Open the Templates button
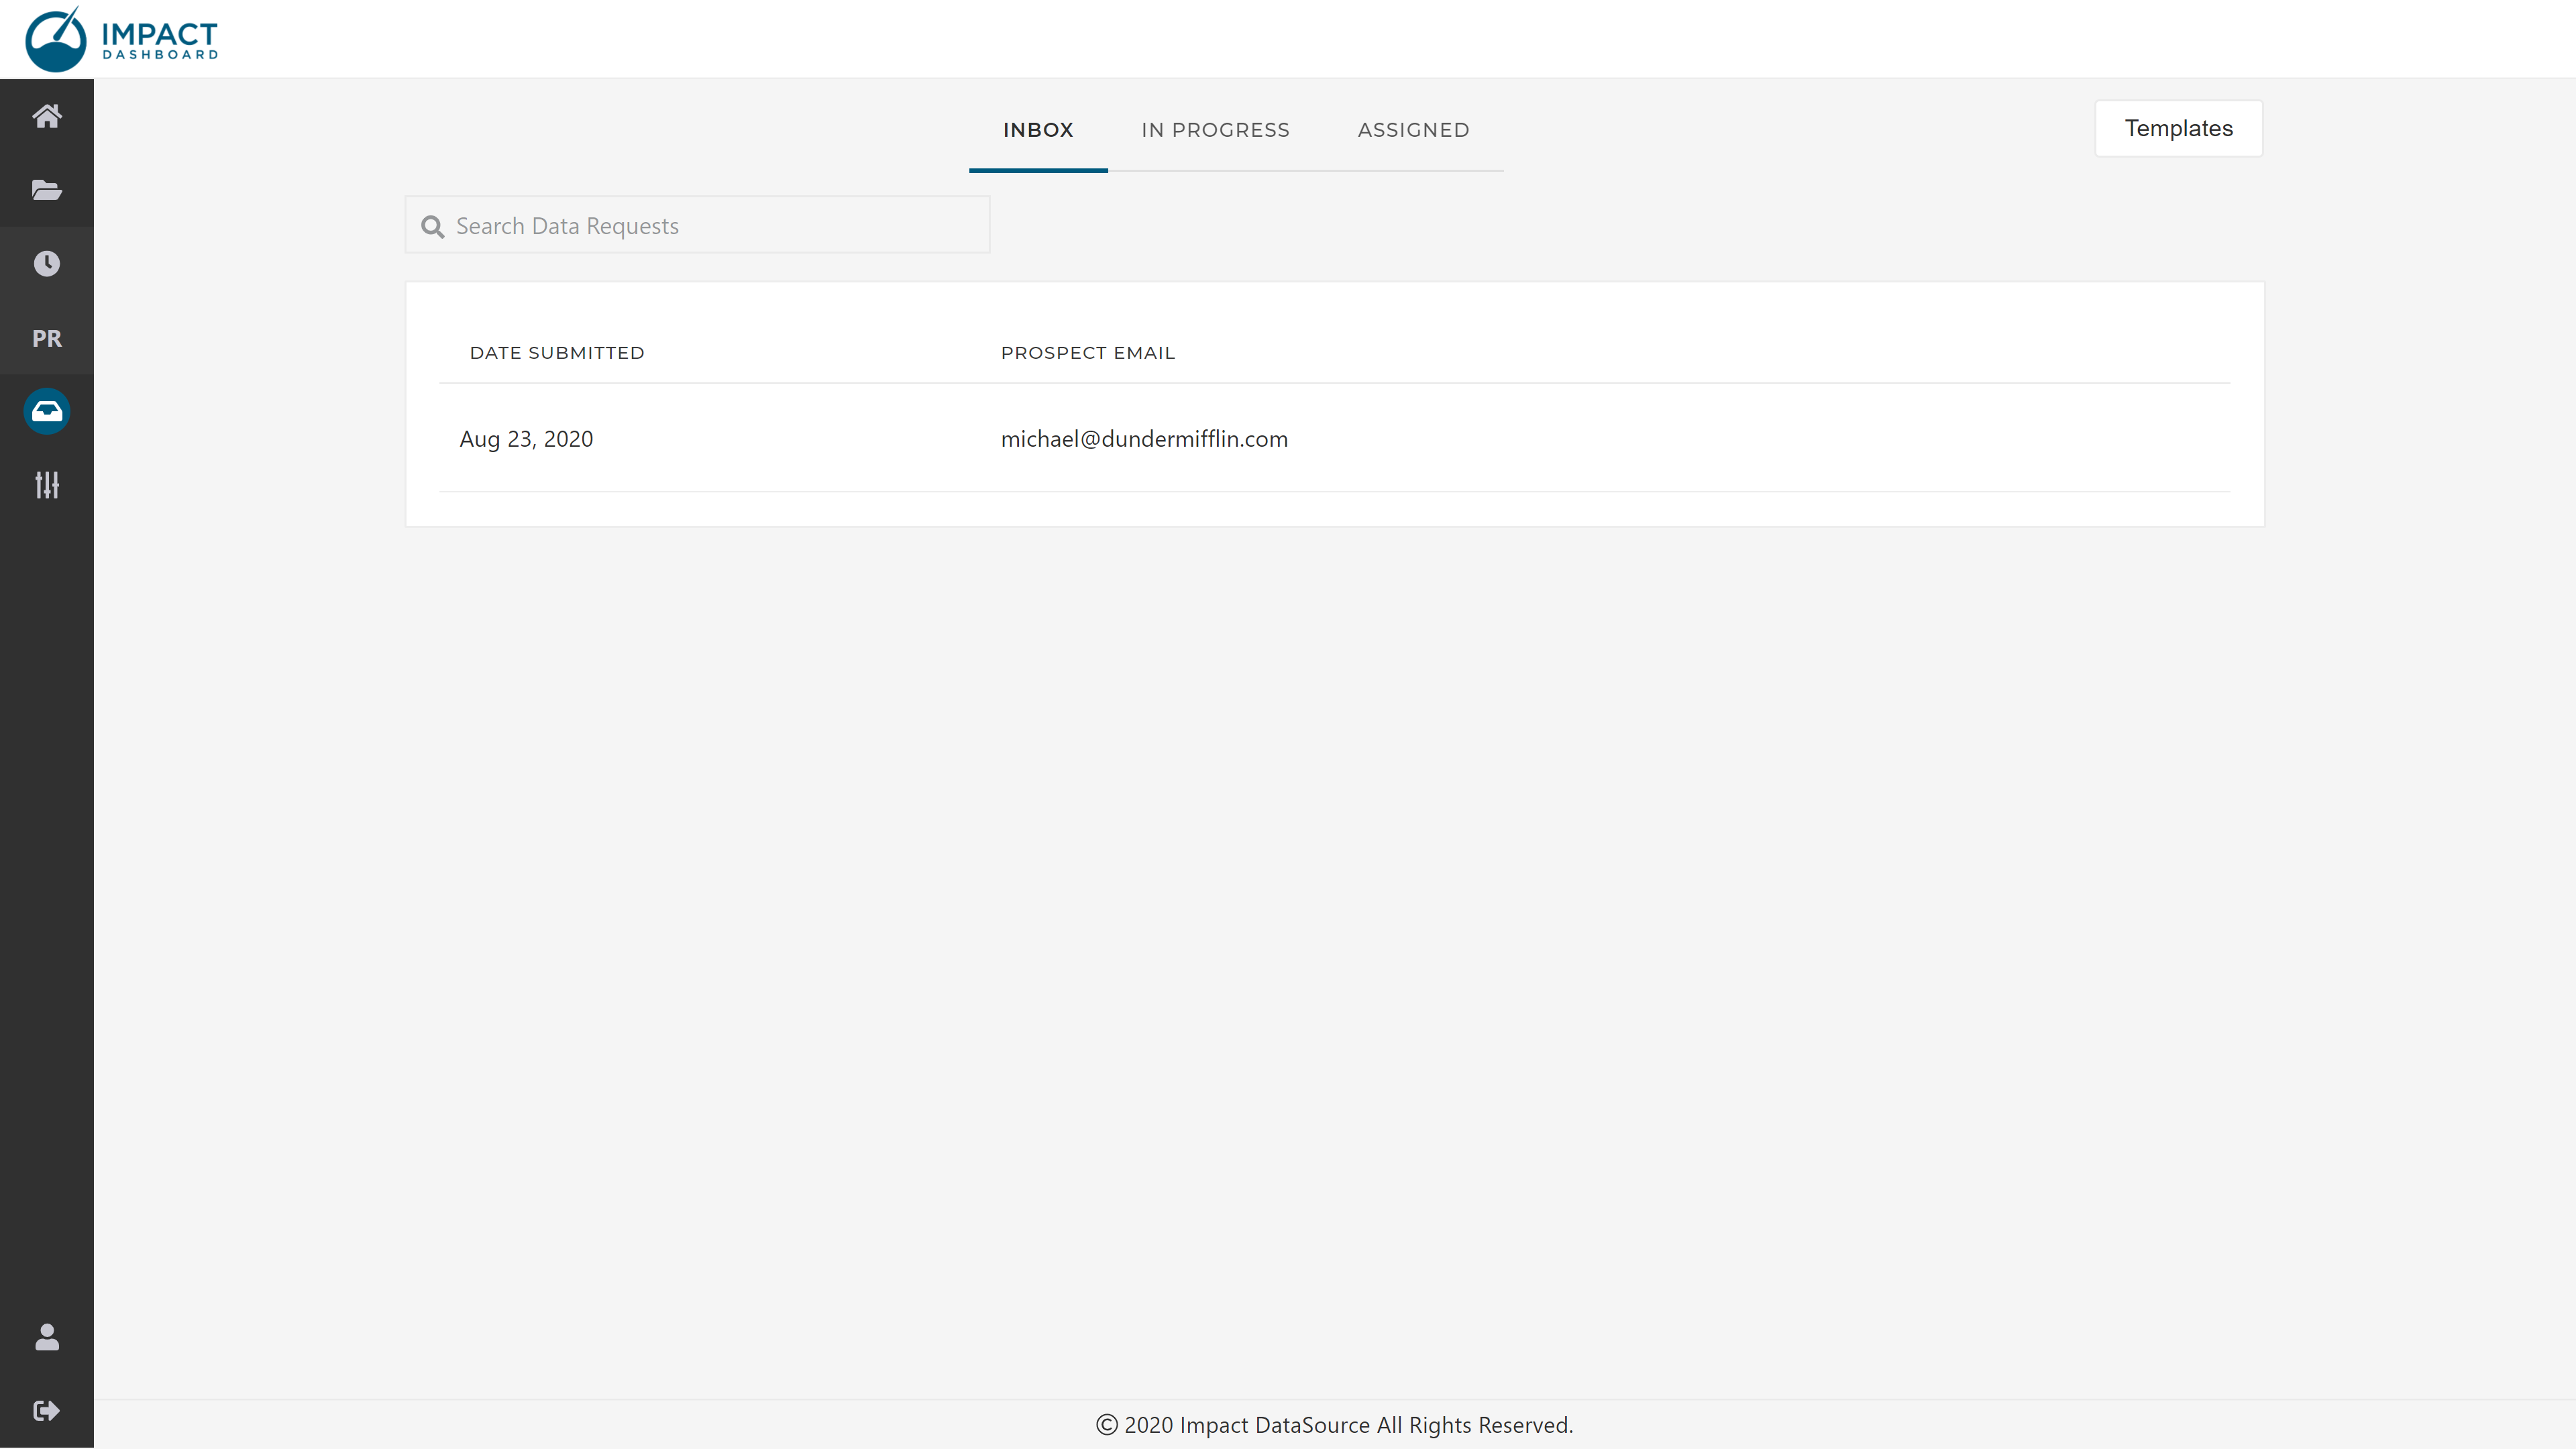 point(2178,128)
